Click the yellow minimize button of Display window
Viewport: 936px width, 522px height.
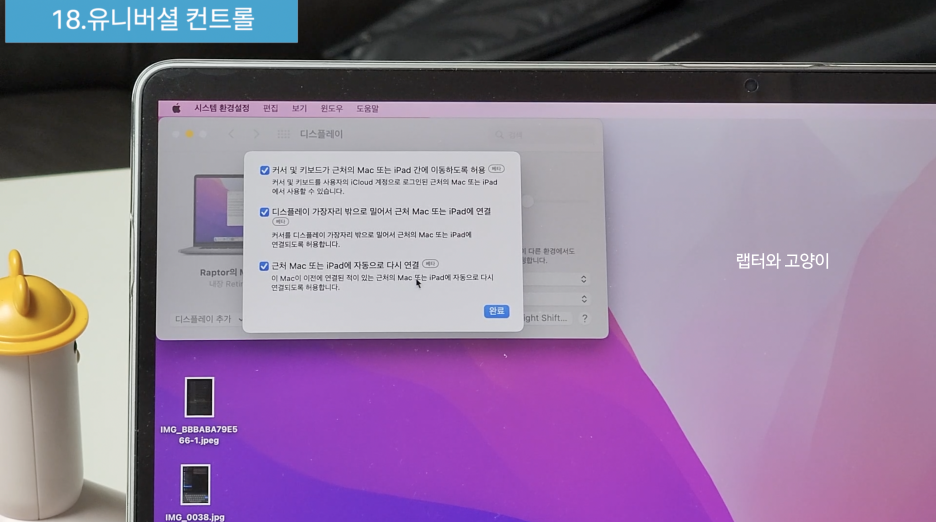(190, 134)
